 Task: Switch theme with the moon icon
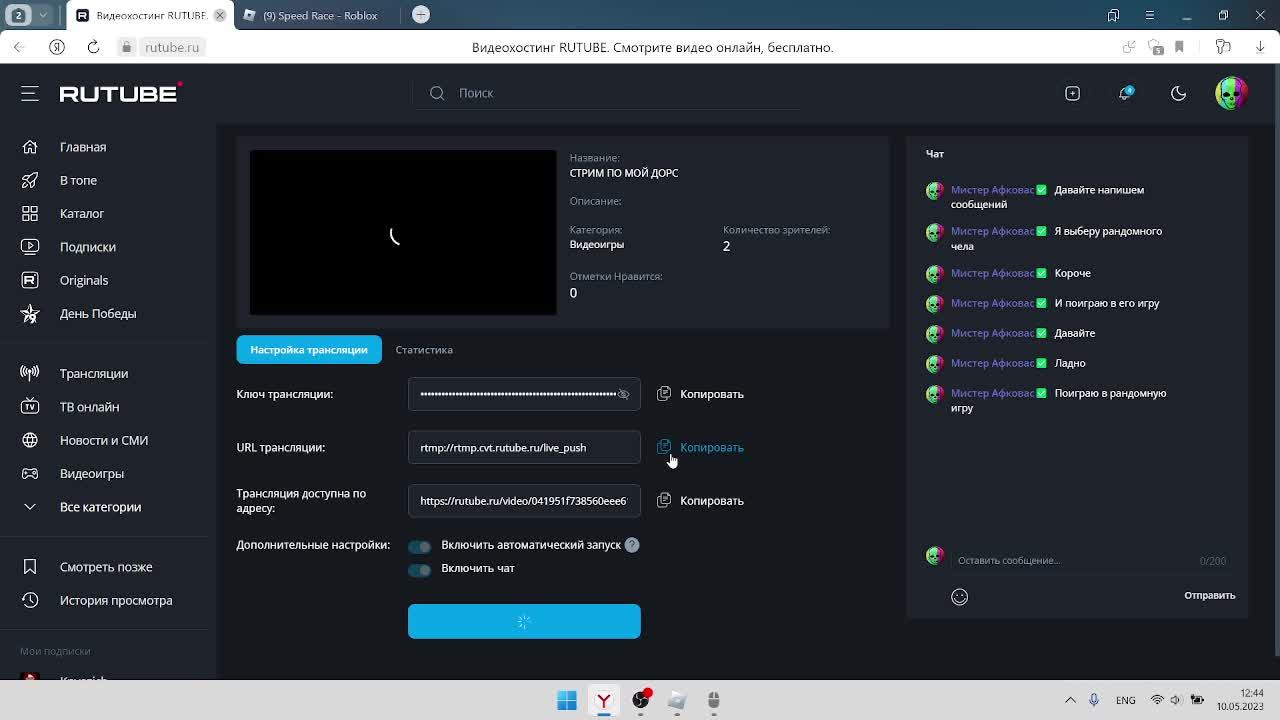point(1178,93)
